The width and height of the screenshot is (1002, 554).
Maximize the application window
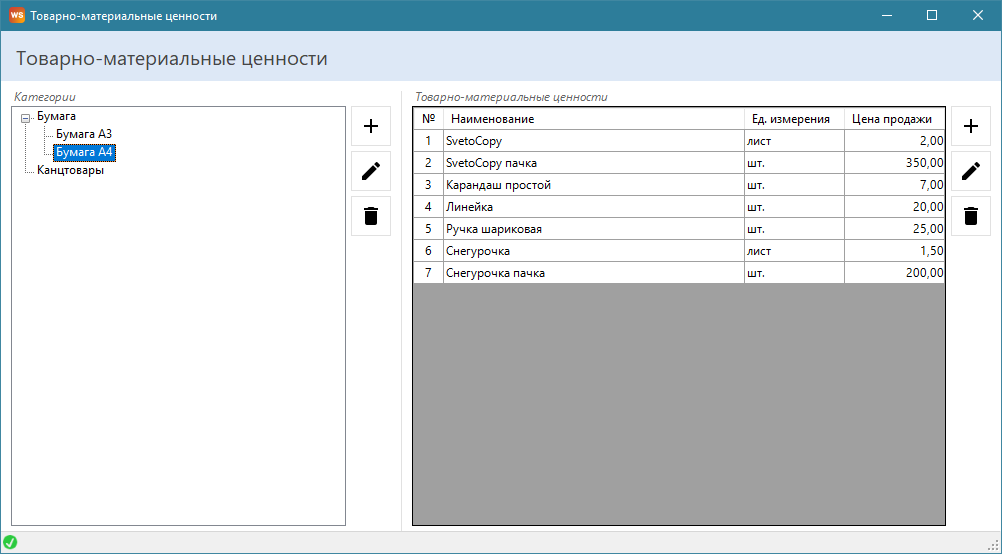pyautogui.click(x=932, y=15)
